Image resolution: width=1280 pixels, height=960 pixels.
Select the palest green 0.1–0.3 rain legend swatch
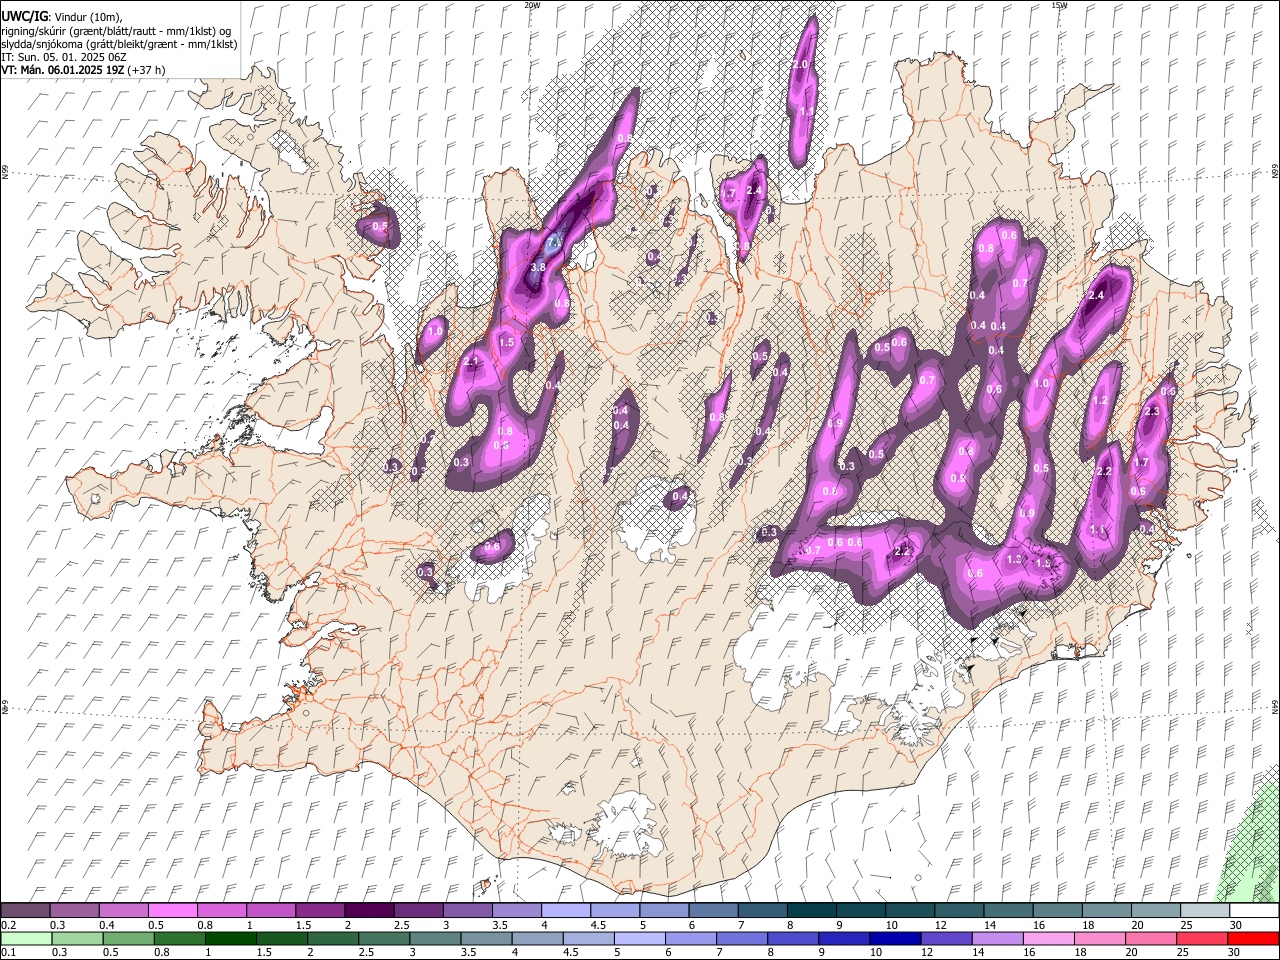coord(26,938)
